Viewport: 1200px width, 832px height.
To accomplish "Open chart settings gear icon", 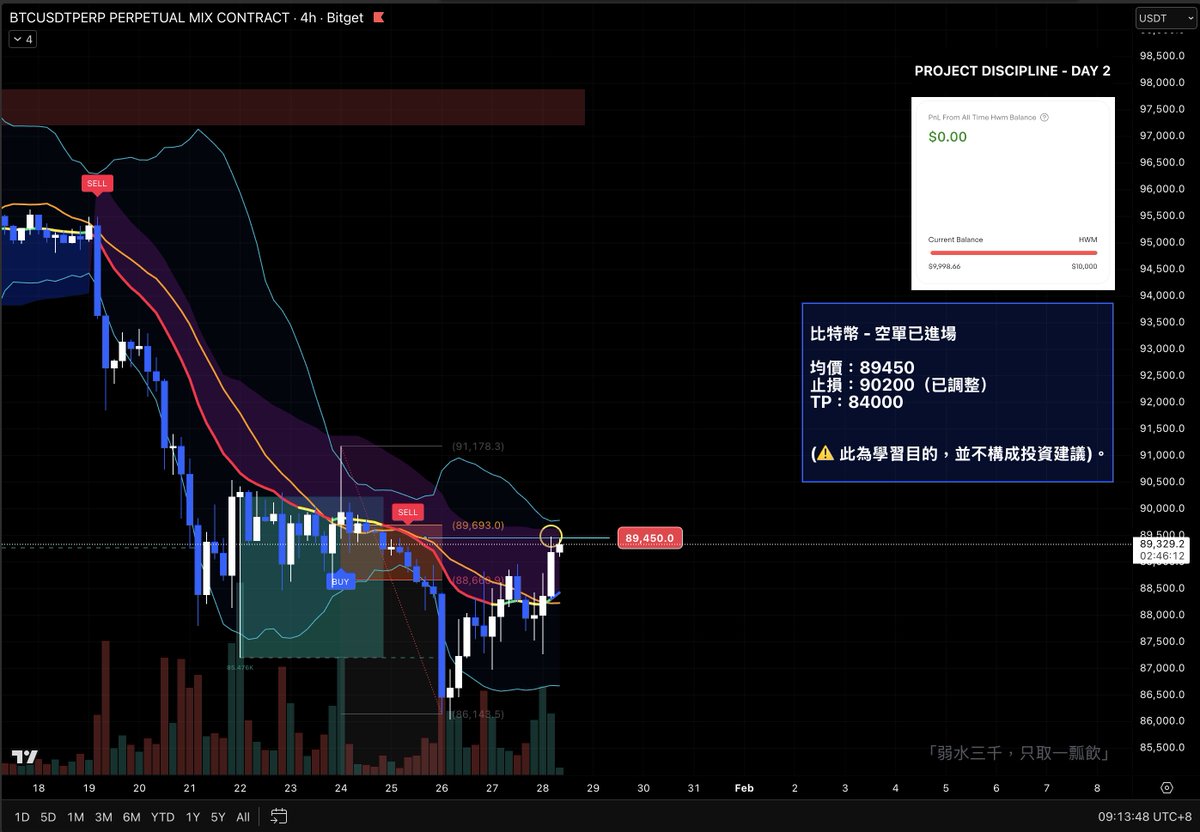I will coord(1167,788).
